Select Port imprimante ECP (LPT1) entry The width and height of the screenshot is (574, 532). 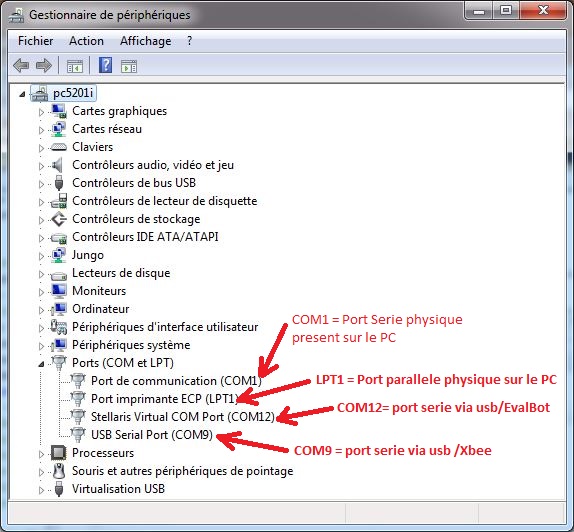pos(165,399)
